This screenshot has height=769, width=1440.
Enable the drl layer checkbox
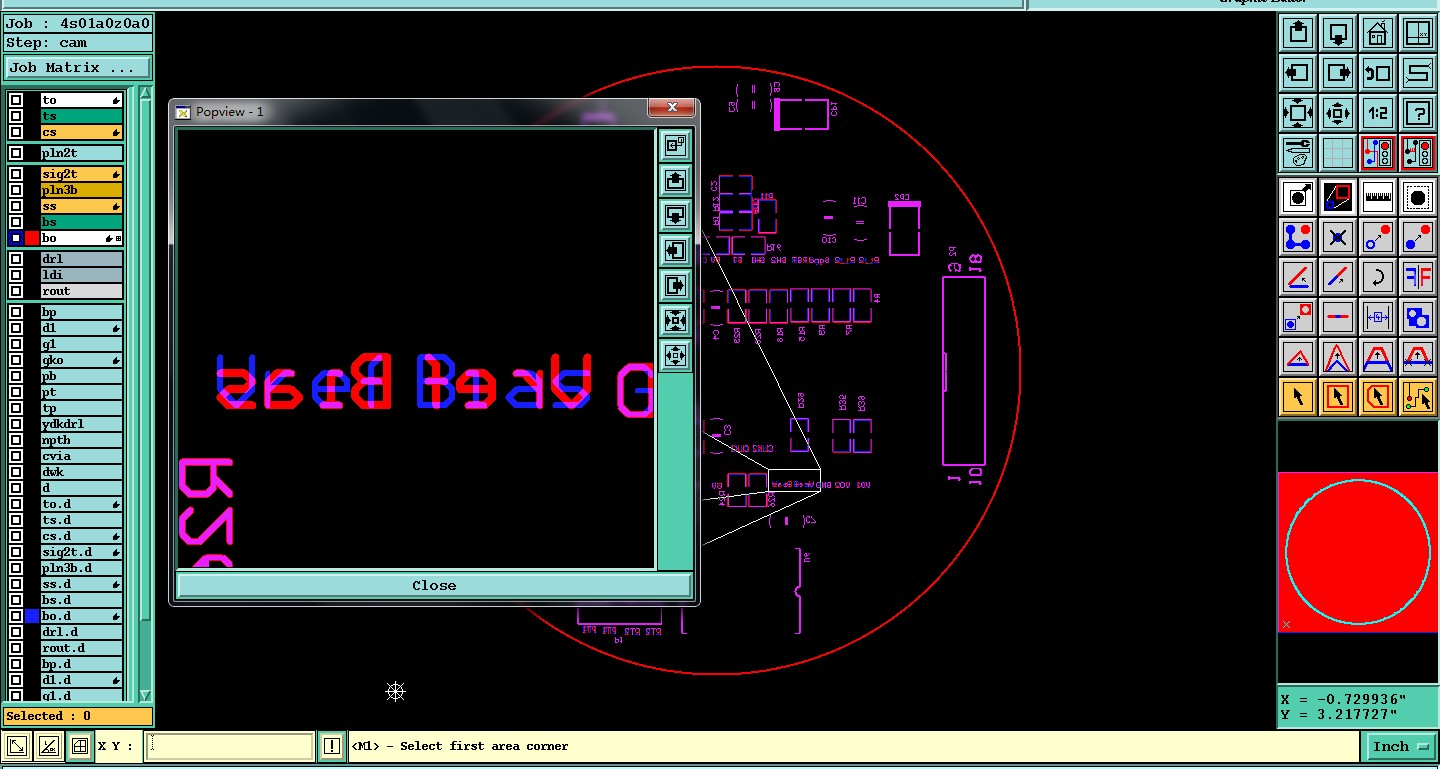pos(16,259)
